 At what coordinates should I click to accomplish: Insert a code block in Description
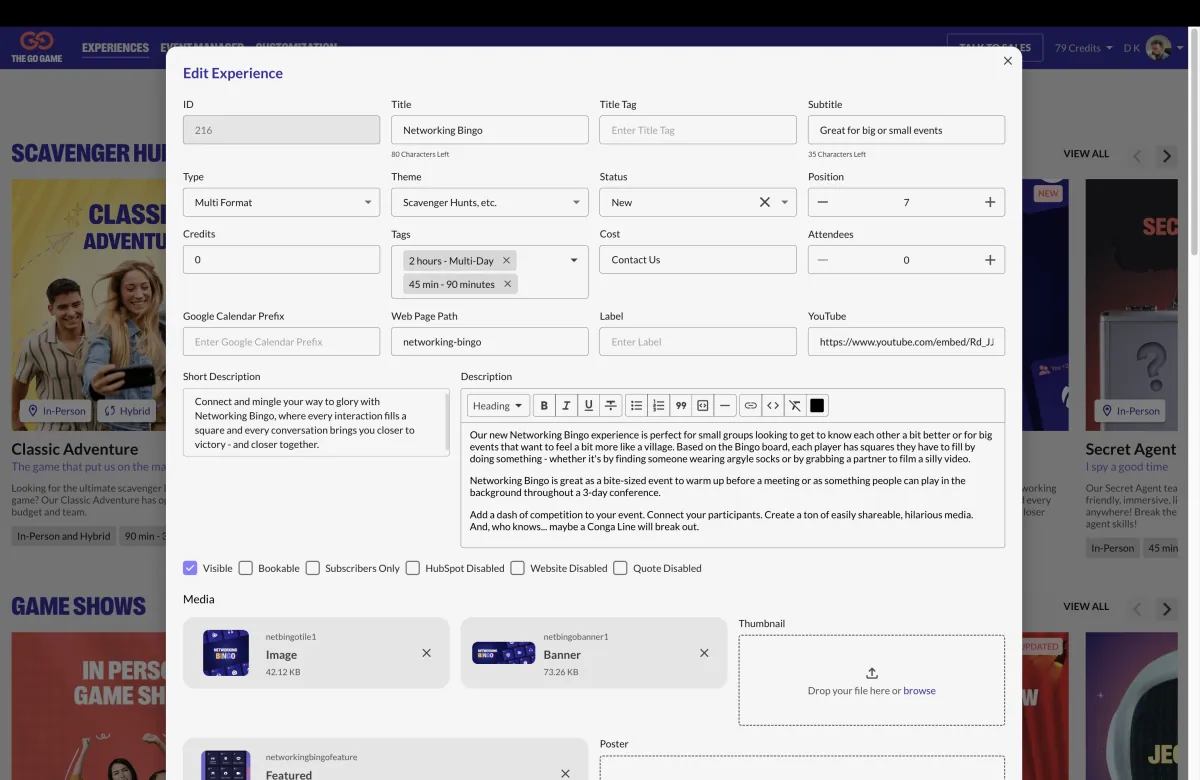click(x=702, y=406)
